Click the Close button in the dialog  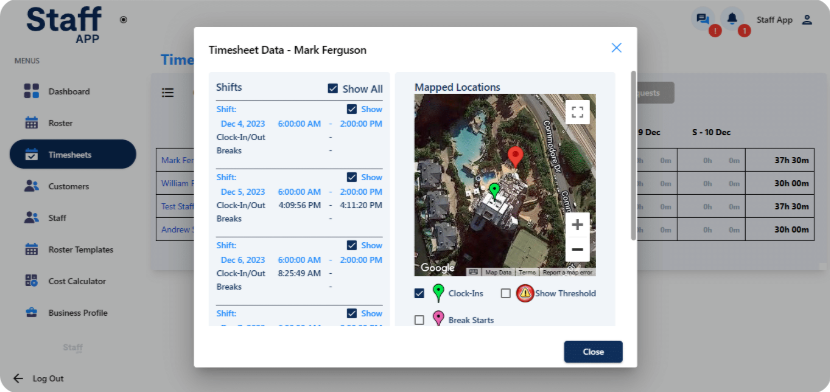593,352
